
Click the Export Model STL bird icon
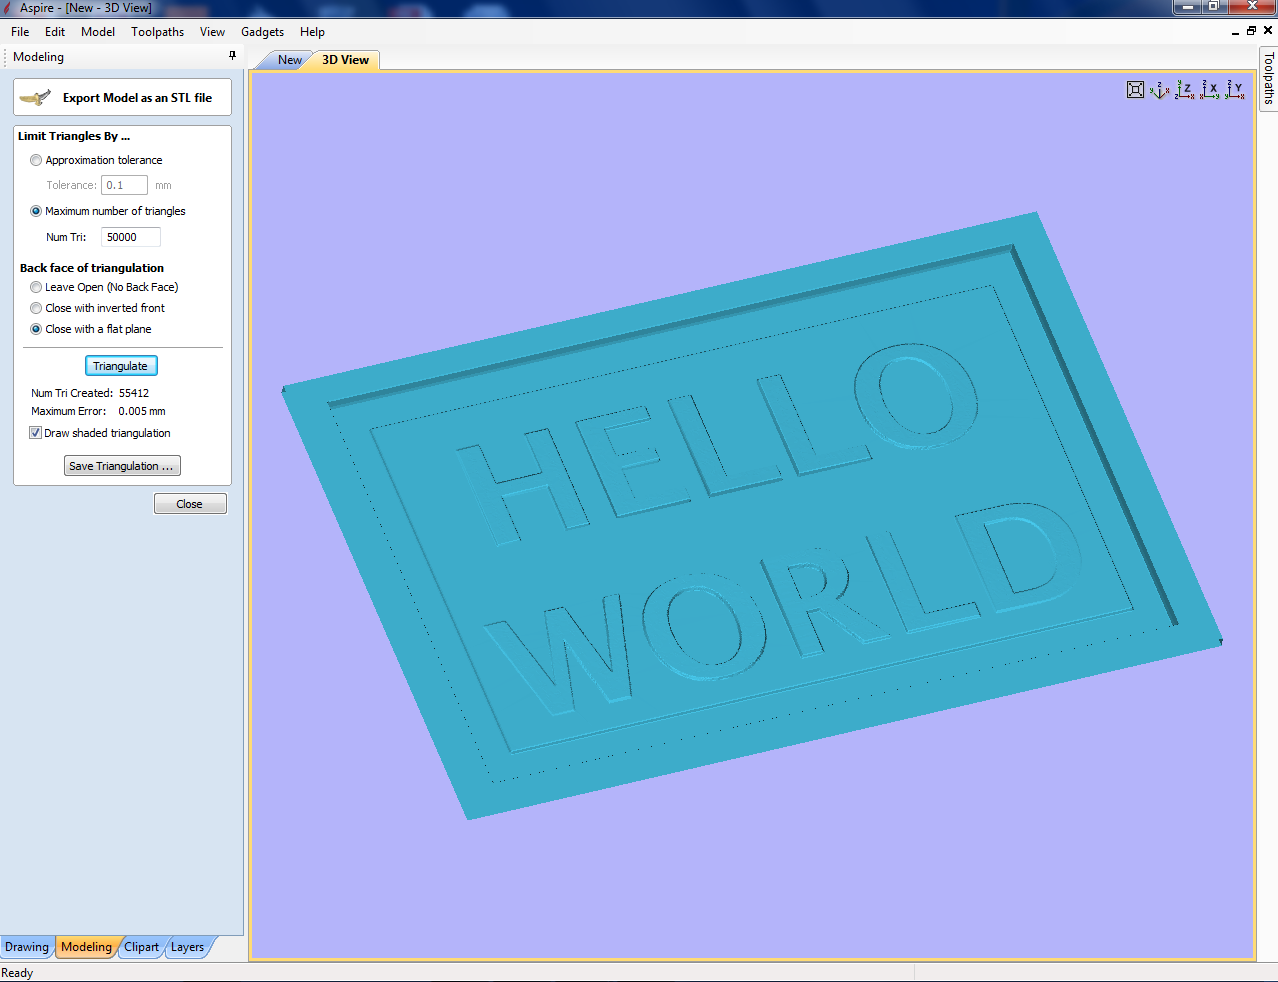35,98
